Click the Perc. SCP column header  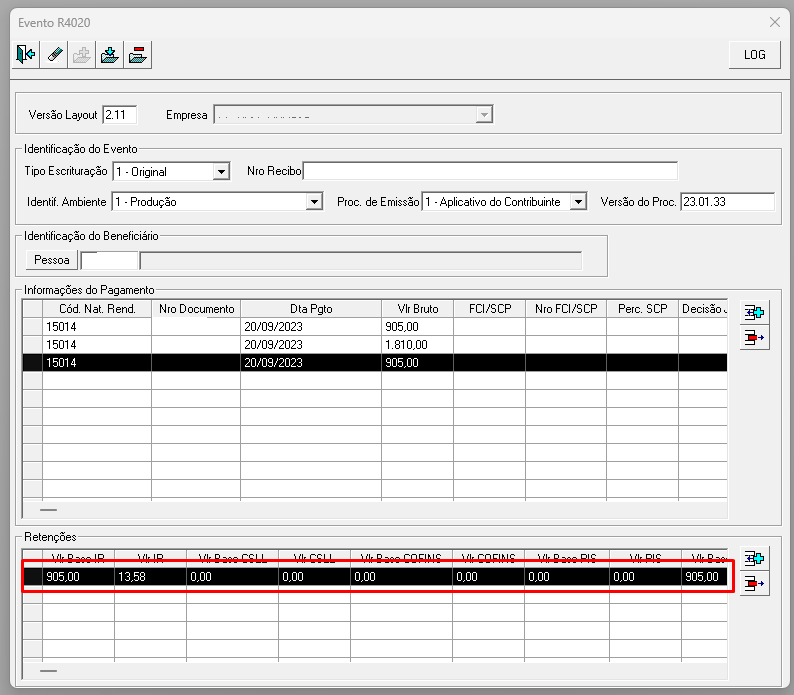(643, 308)
